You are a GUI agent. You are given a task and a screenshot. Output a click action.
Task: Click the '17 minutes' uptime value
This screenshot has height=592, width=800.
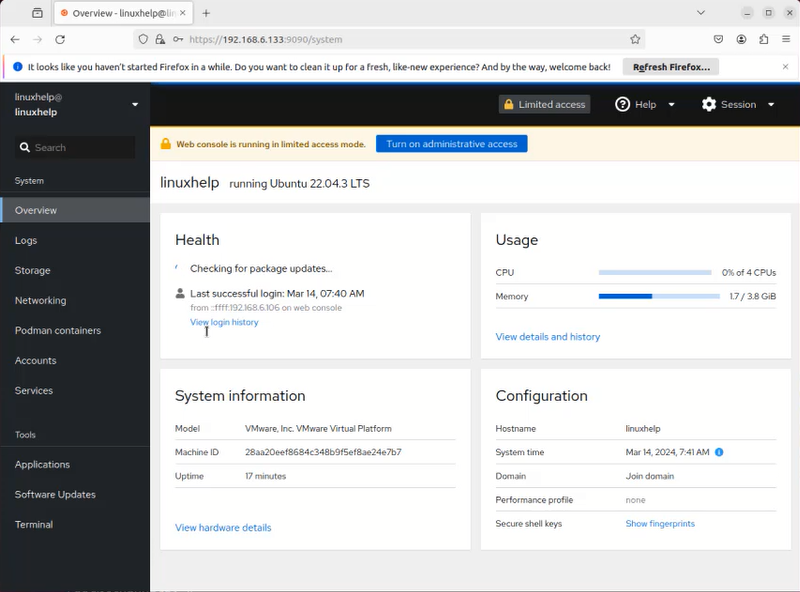pos(265,476)
